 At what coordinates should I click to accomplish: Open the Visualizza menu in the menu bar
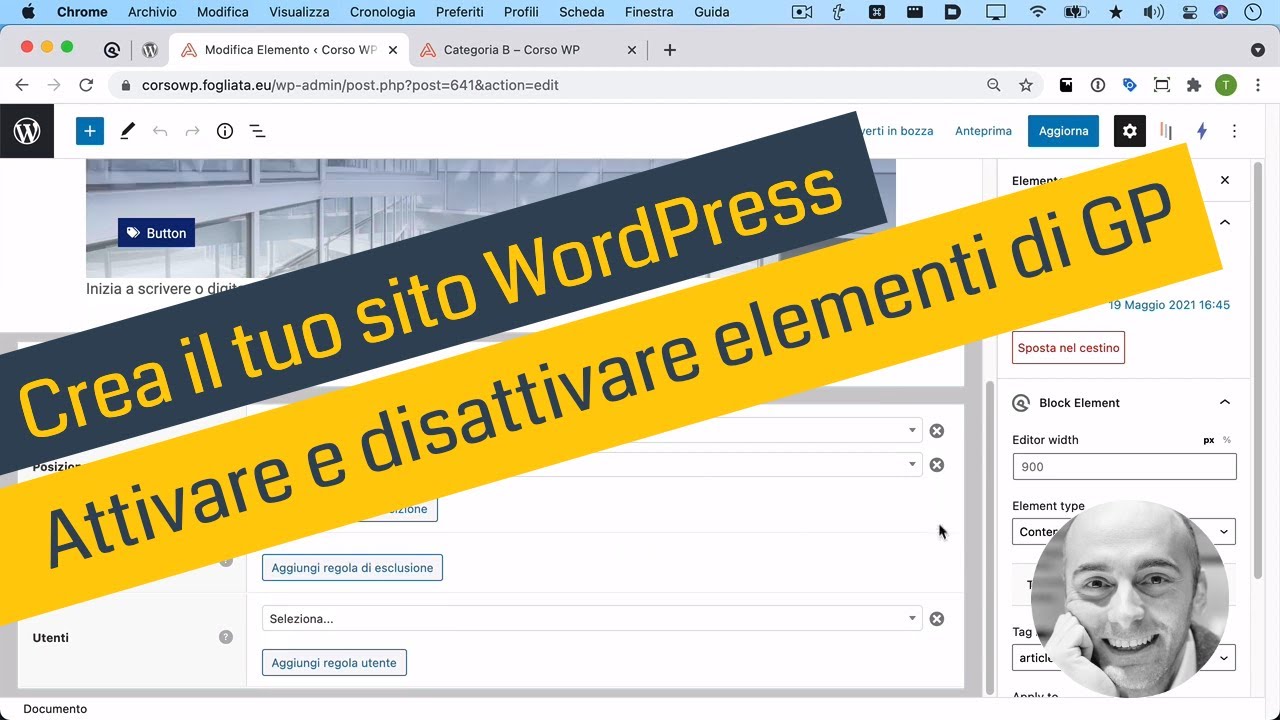pos(298,12)
